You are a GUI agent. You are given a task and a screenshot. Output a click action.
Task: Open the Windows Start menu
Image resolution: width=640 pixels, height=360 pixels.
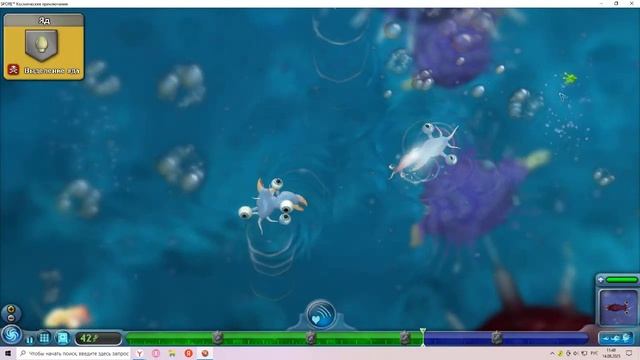pos(7,353)
